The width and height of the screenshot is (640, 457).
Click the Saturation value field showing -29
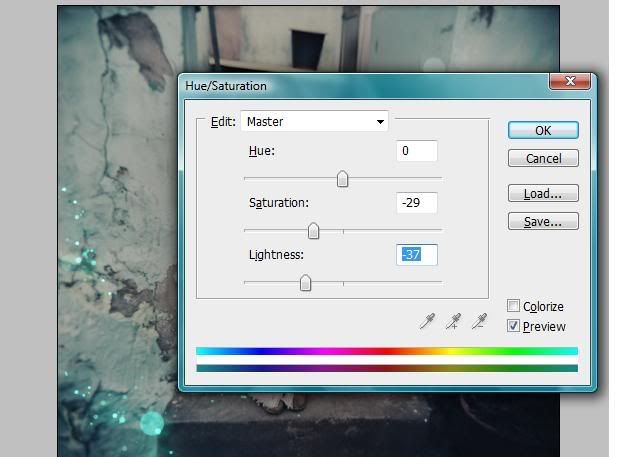pyautogui.click(x=417, y=202)
